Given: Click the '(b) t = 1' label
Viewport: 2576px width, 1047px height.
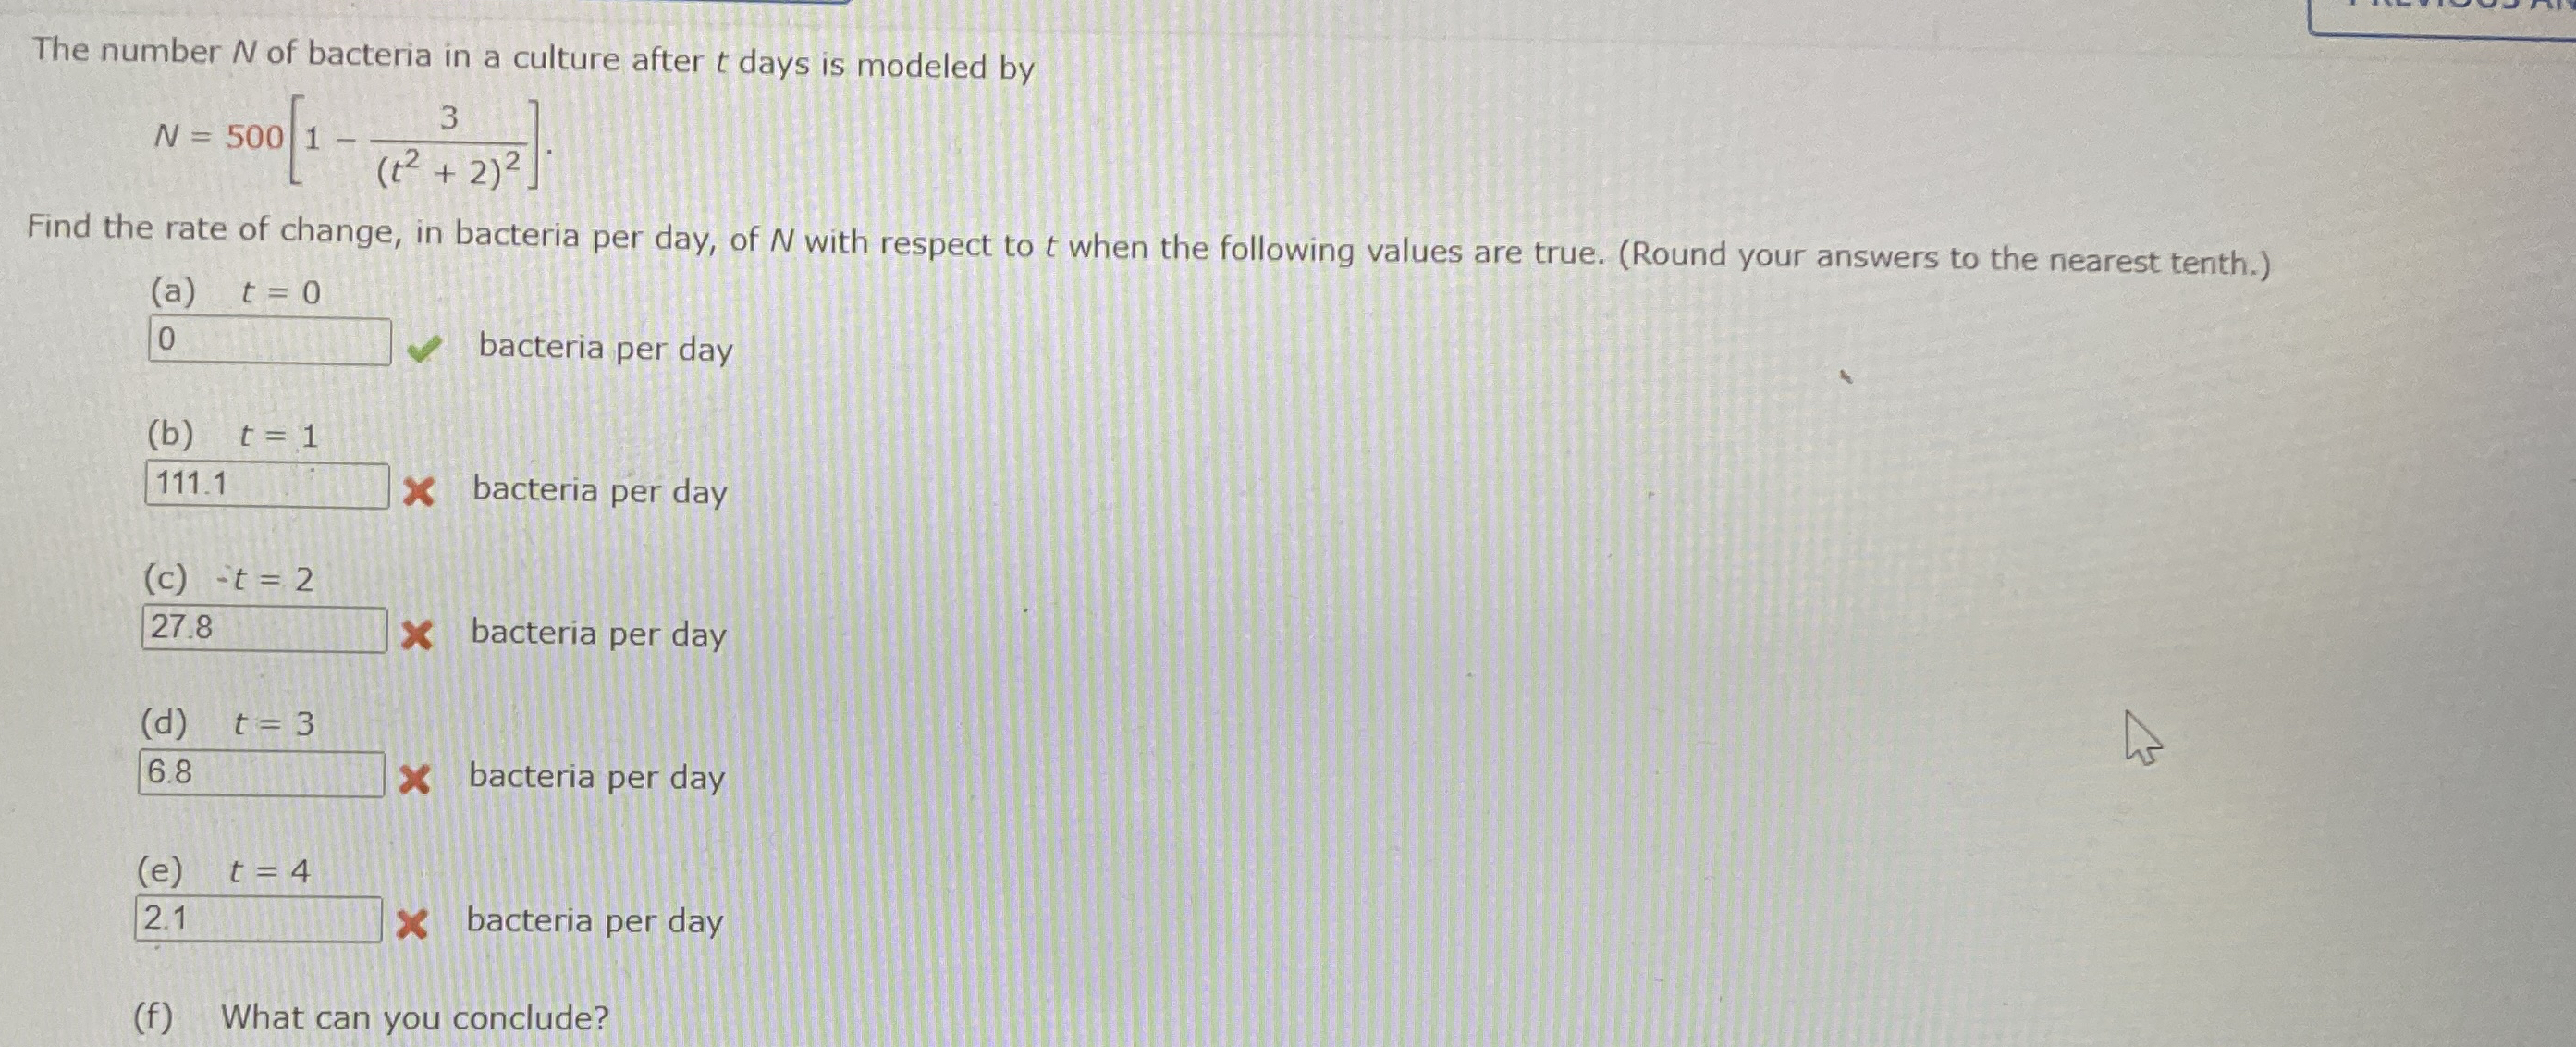Looking at the screenshot, I should [232, 435].
